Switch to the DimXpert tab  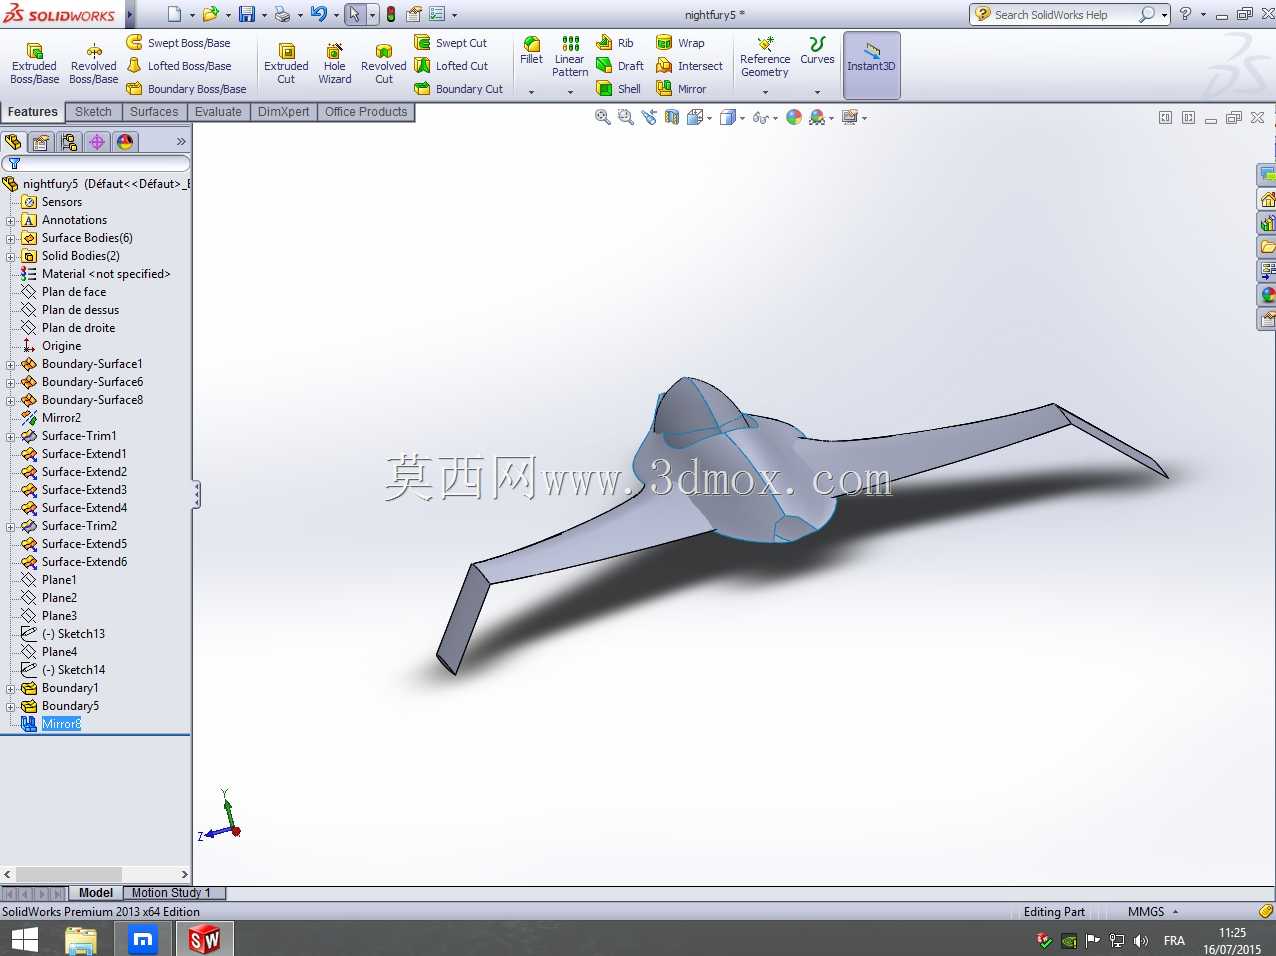(283, 112)
